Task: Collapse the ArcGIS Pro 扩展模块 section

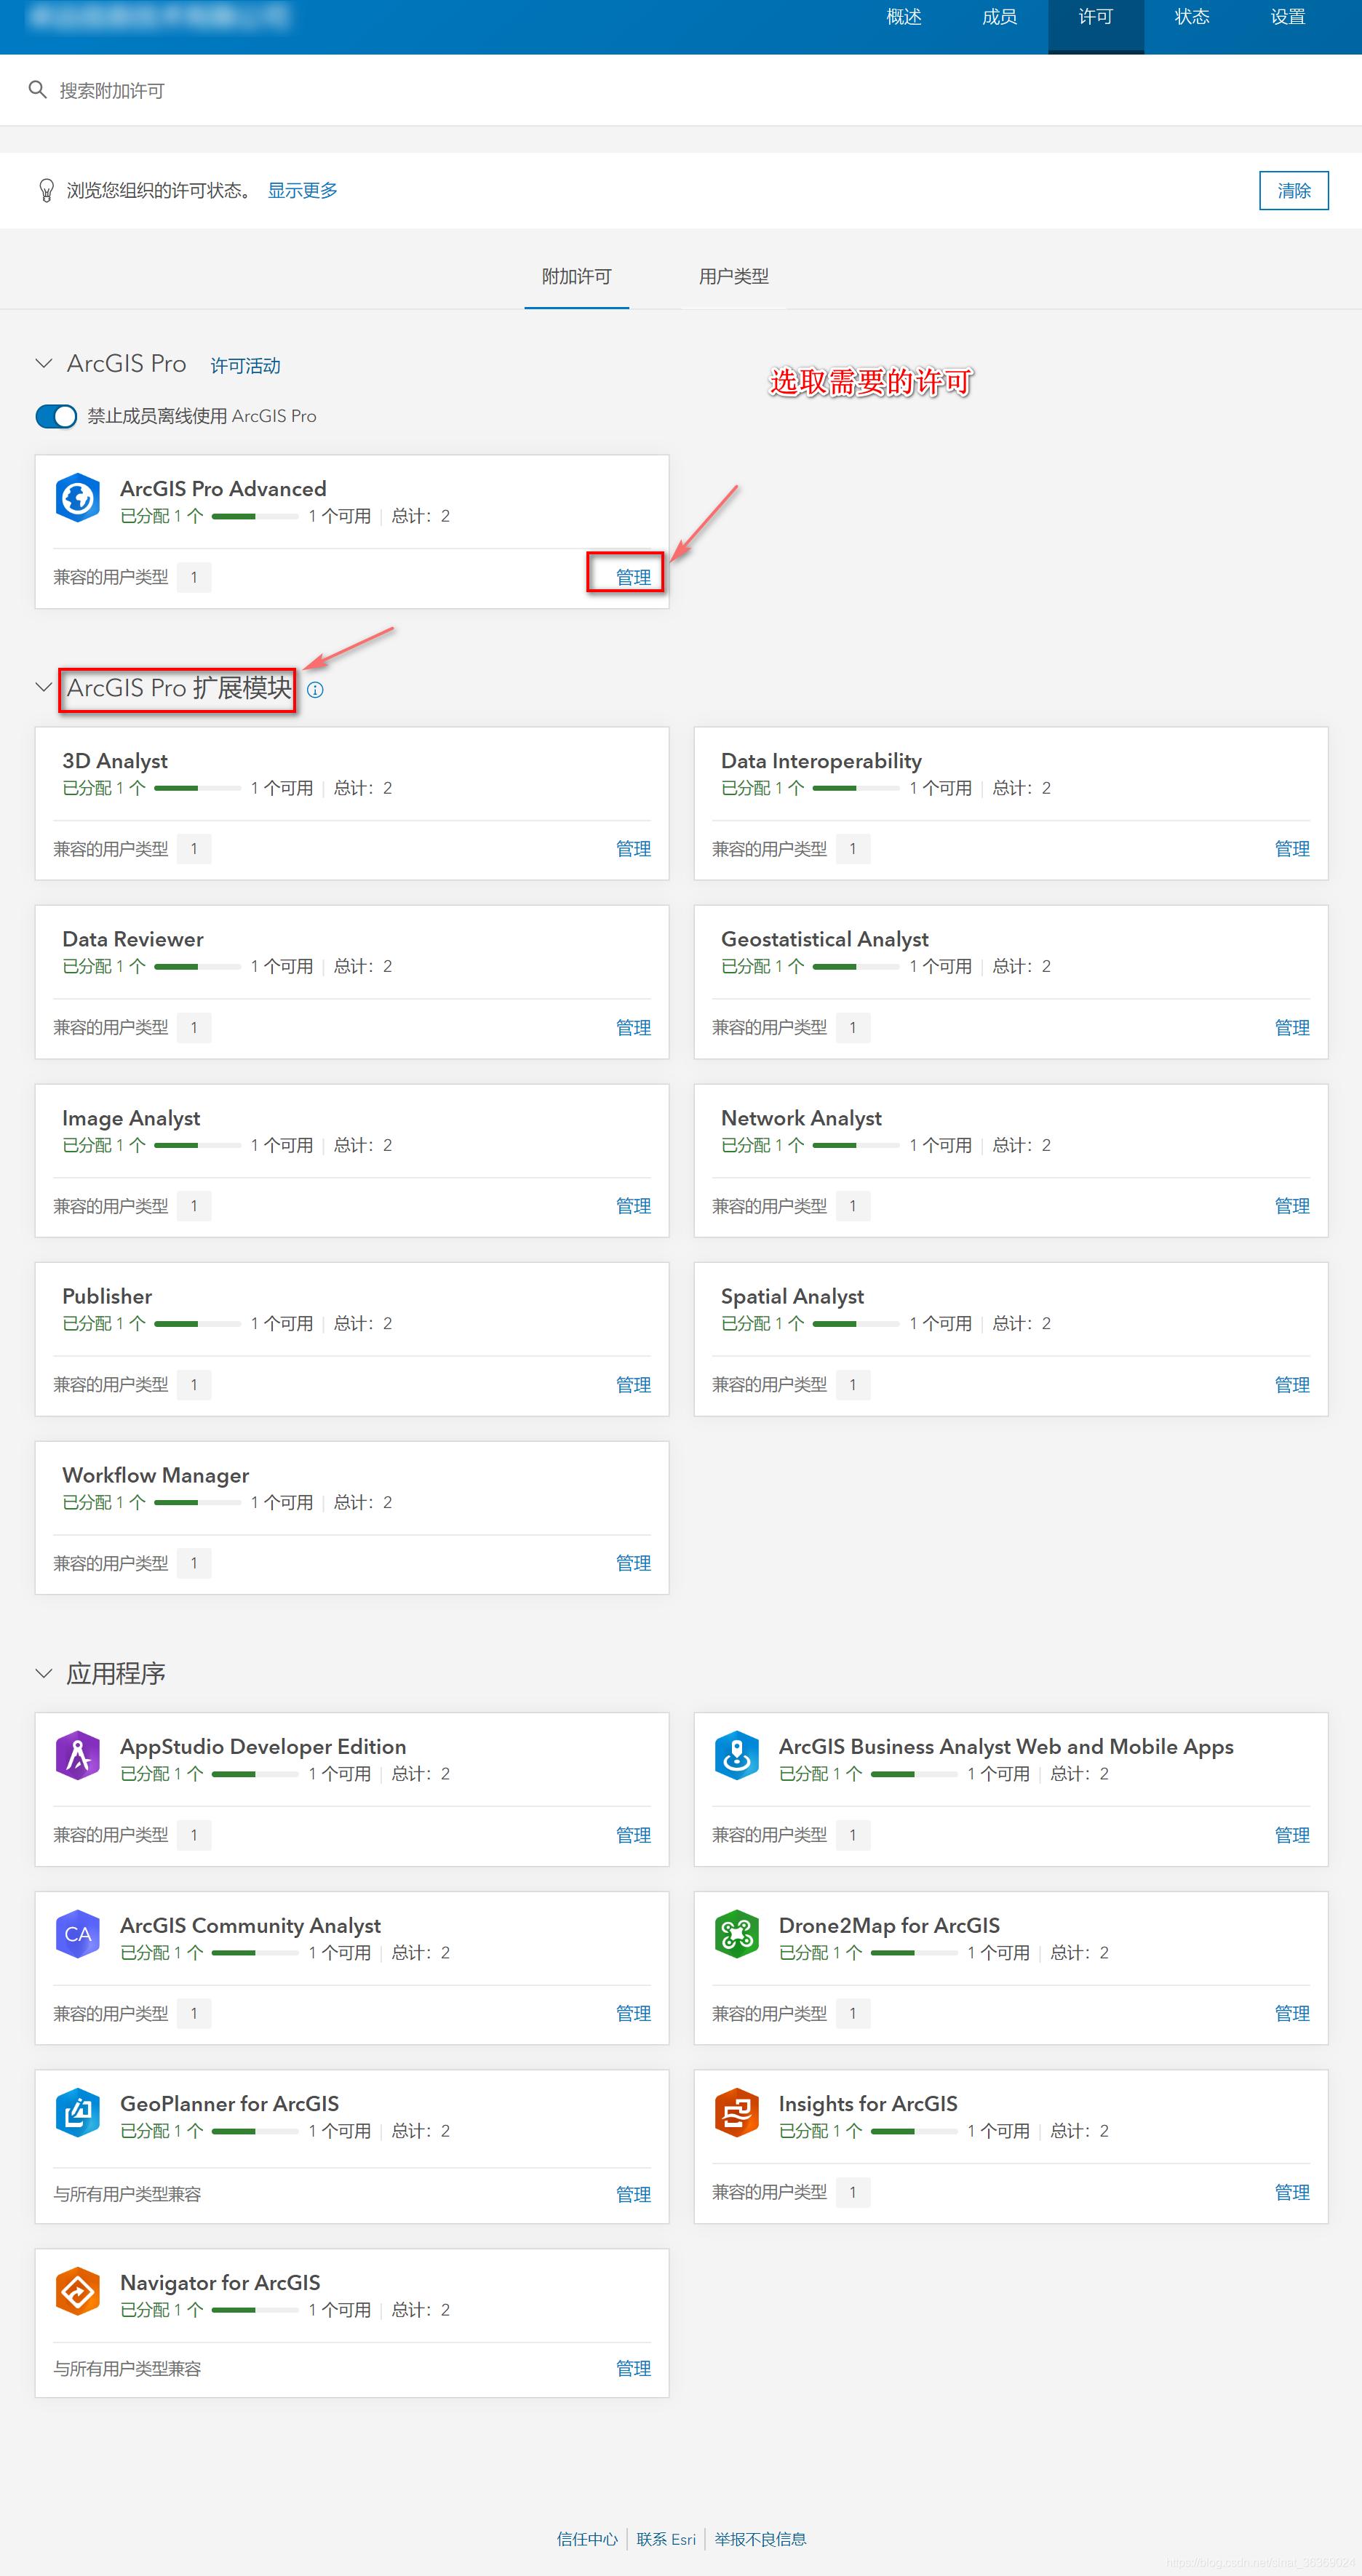Action: click(43, 688)
